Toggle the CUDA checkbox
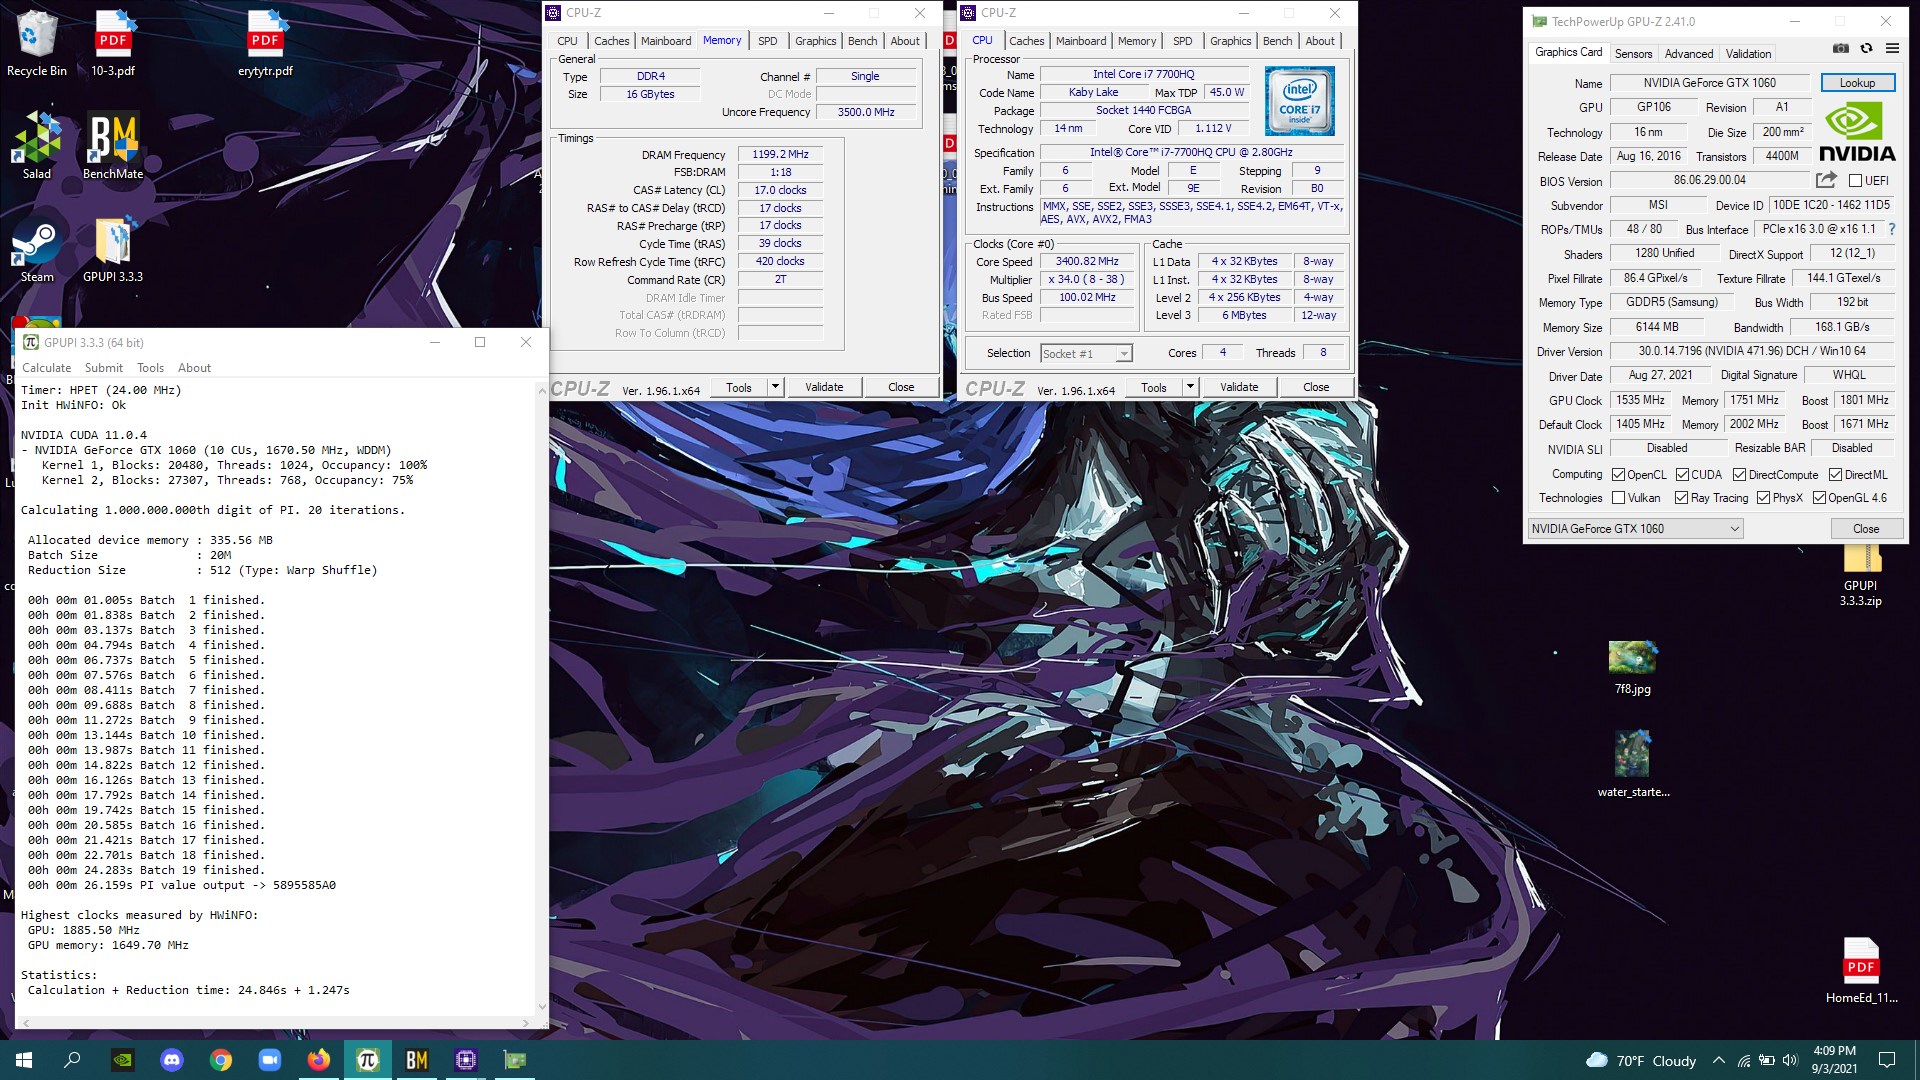Image resolution: width=1920 pixels, height=1080 pixels. click(x=1682, y=474)
